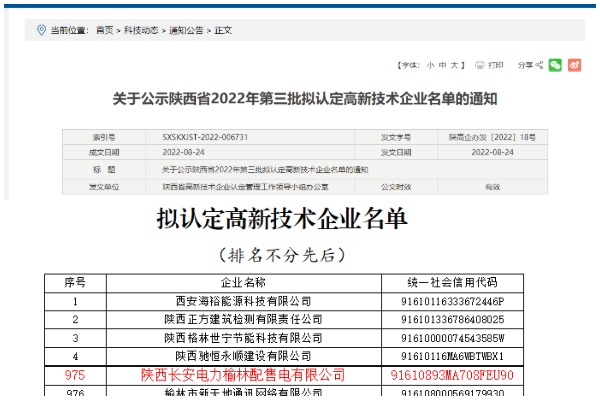Click heading 拟认定高新技术企业名单
This screenshot has height=400, width=600.
coord(282,219)
